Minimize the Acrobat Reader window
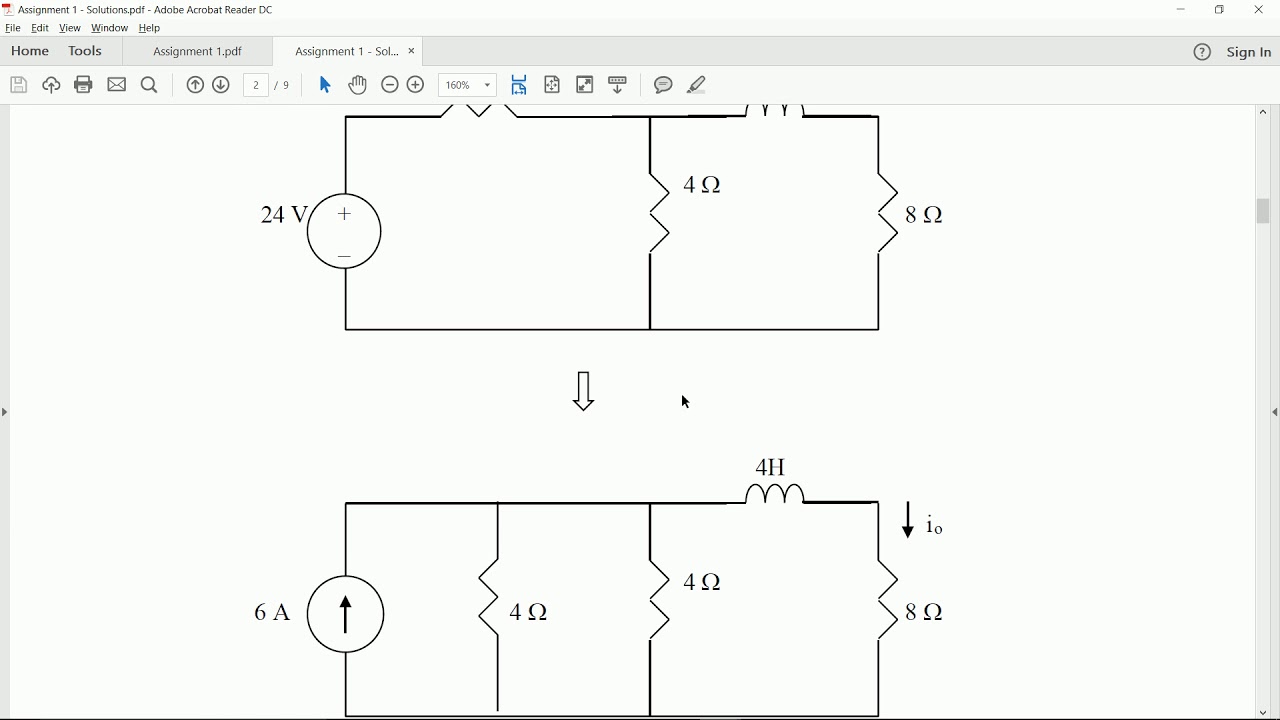The width and height of the screenshot is (1280, 720). click(x=1181, y=10)
